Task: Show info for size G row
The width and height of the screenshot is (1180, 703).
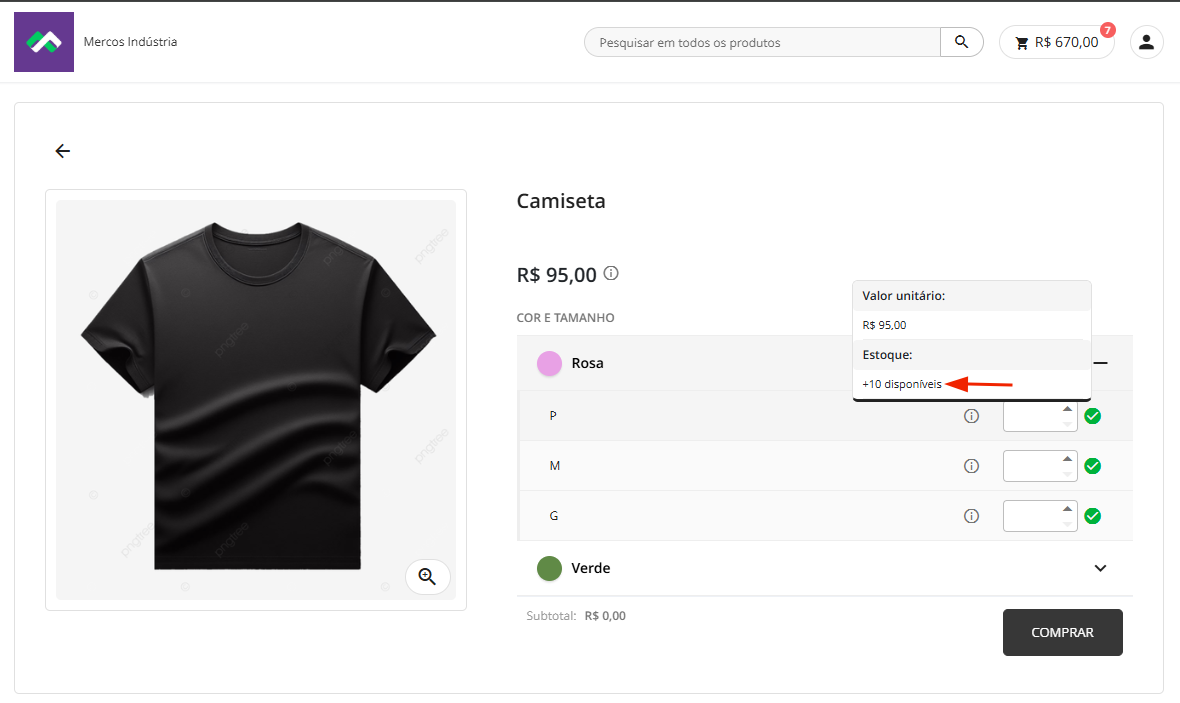Action: pos(970,516)
